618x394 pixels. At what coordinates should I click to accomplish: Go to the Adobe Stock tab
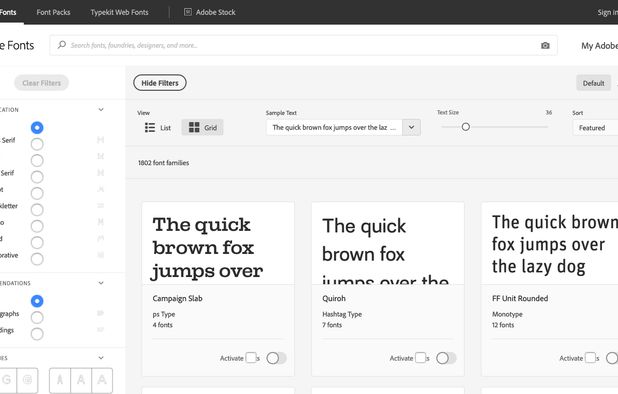[x=210, y=12]
